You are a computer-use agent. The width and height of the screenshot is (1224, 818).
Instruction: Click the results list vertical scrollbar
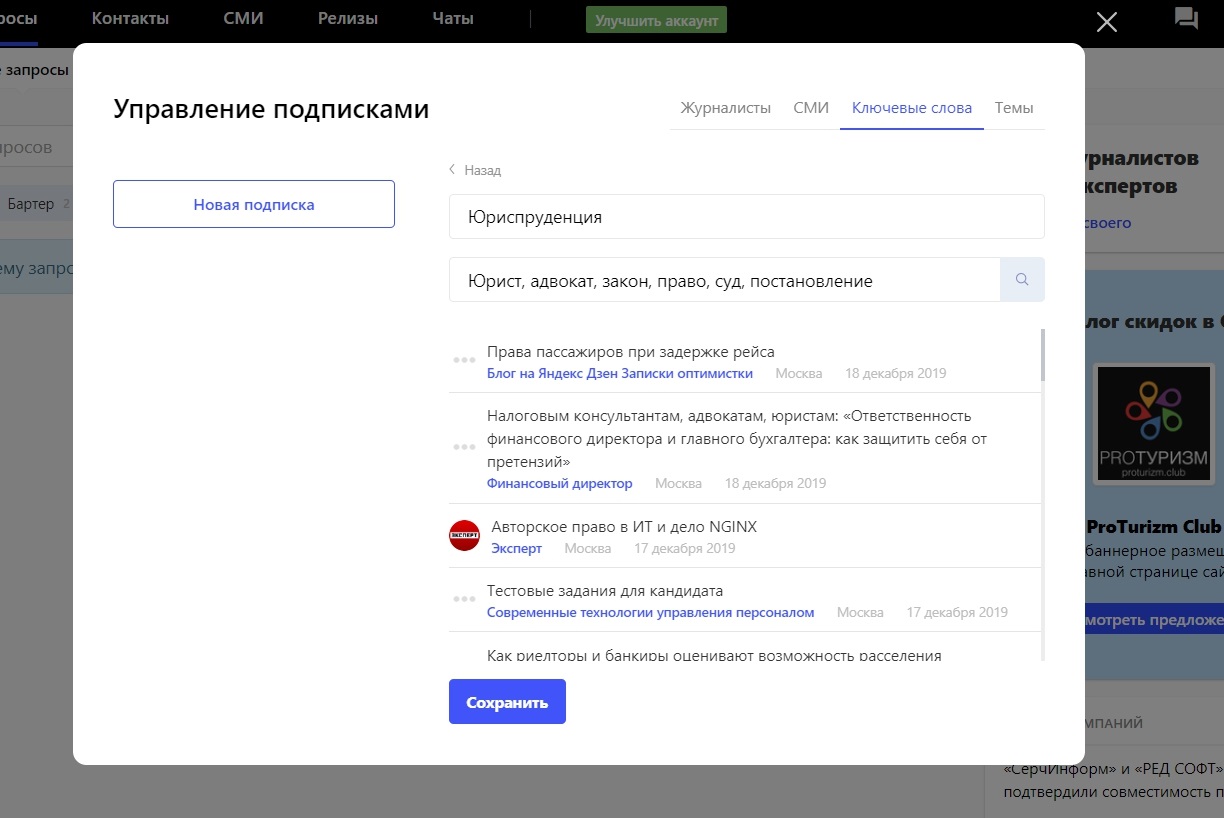pyautogui.click(x=1042, y=355)
